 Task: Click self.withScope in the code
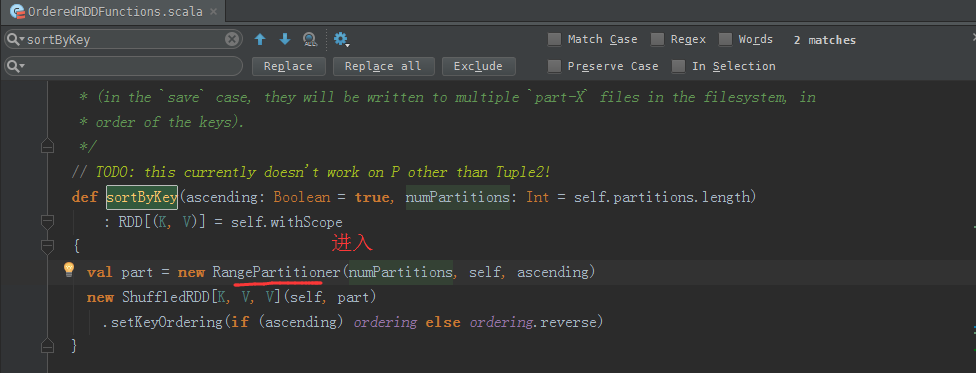(x=287, y=222)
